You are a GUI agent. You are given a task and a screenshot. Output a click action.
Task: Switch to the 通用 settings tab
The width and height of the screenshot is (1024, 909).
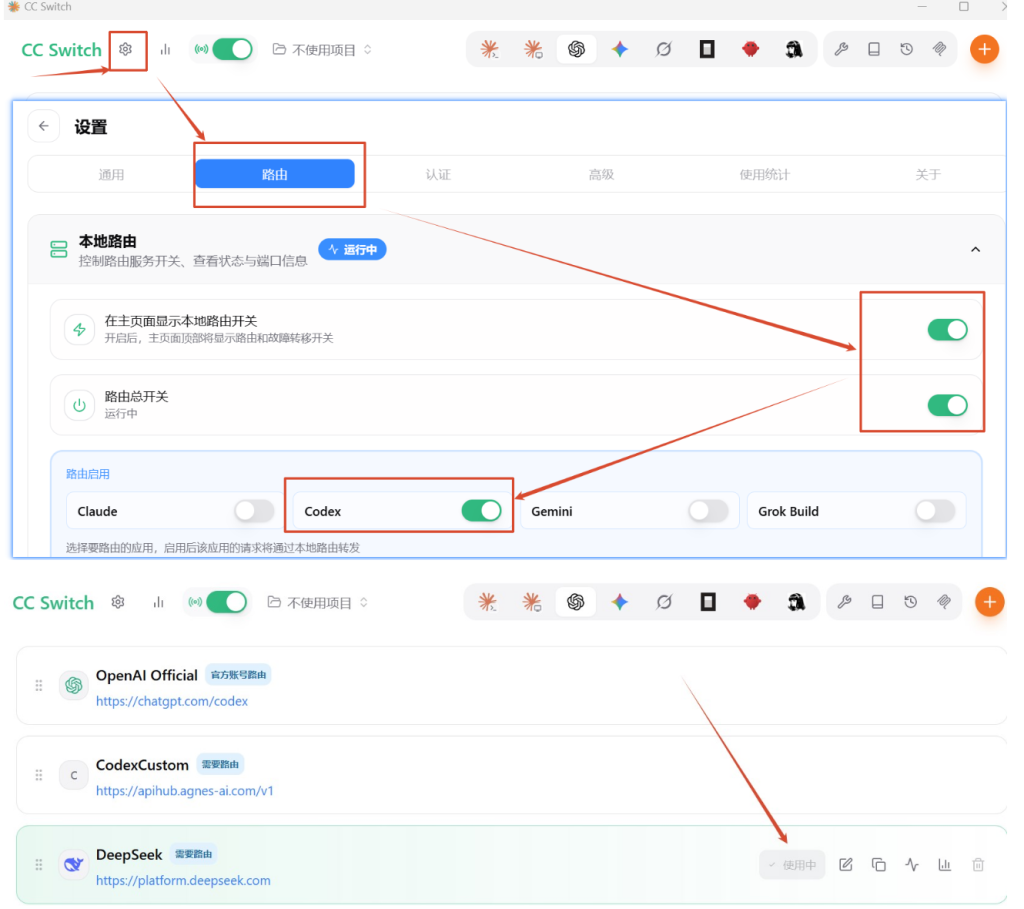coord(111,174)
